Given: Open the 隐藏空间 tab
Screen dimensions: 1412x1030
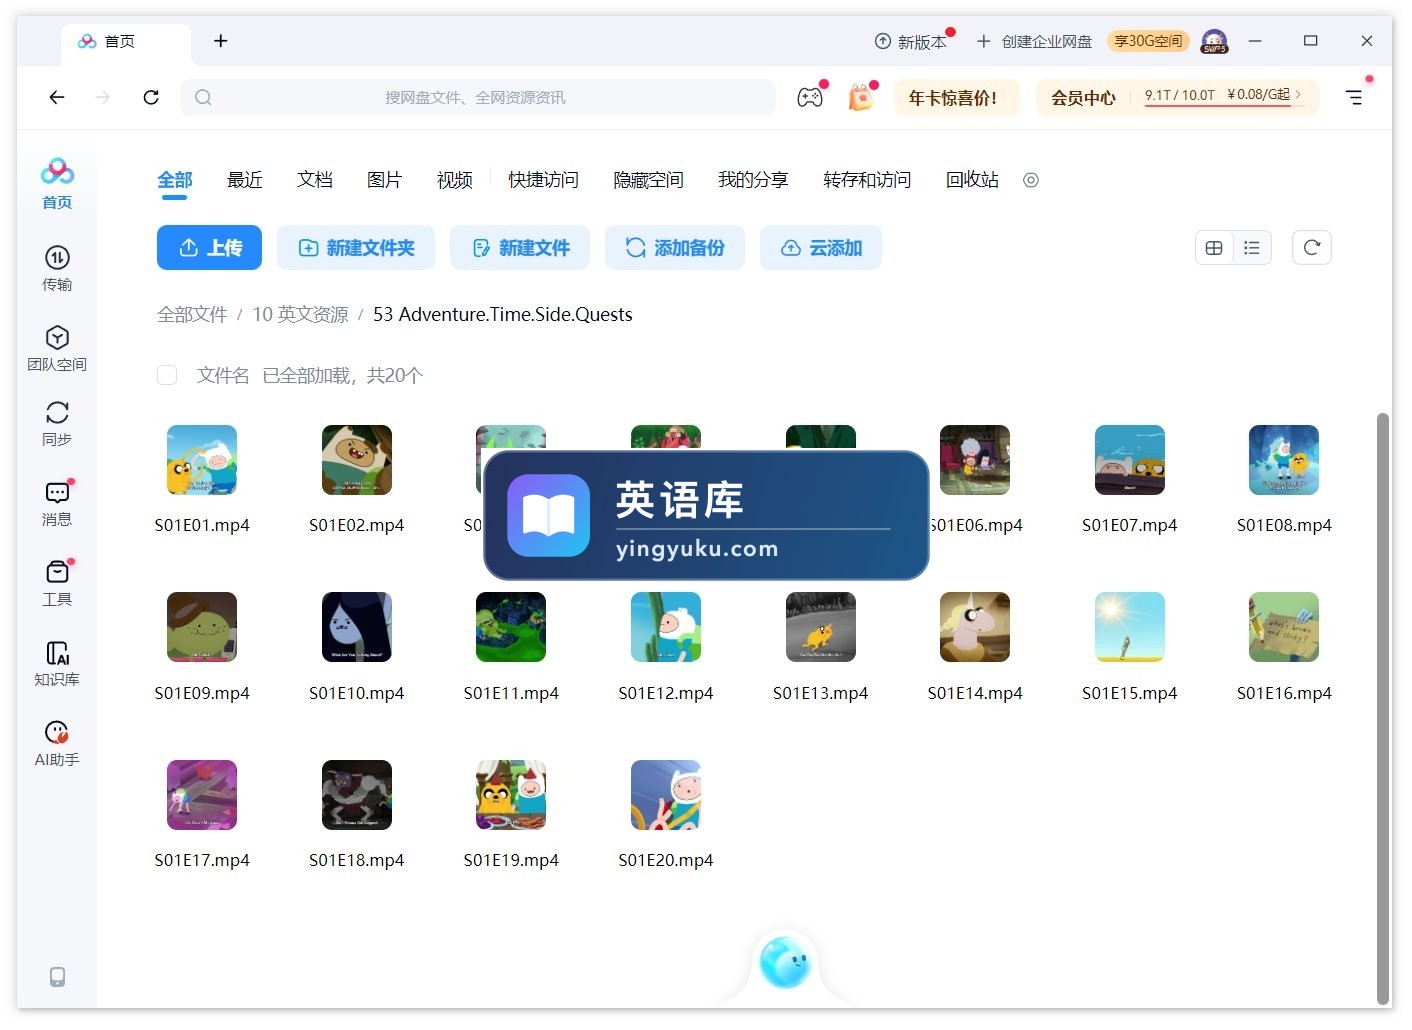Looking at the screenshot, I should coord(648,180).
